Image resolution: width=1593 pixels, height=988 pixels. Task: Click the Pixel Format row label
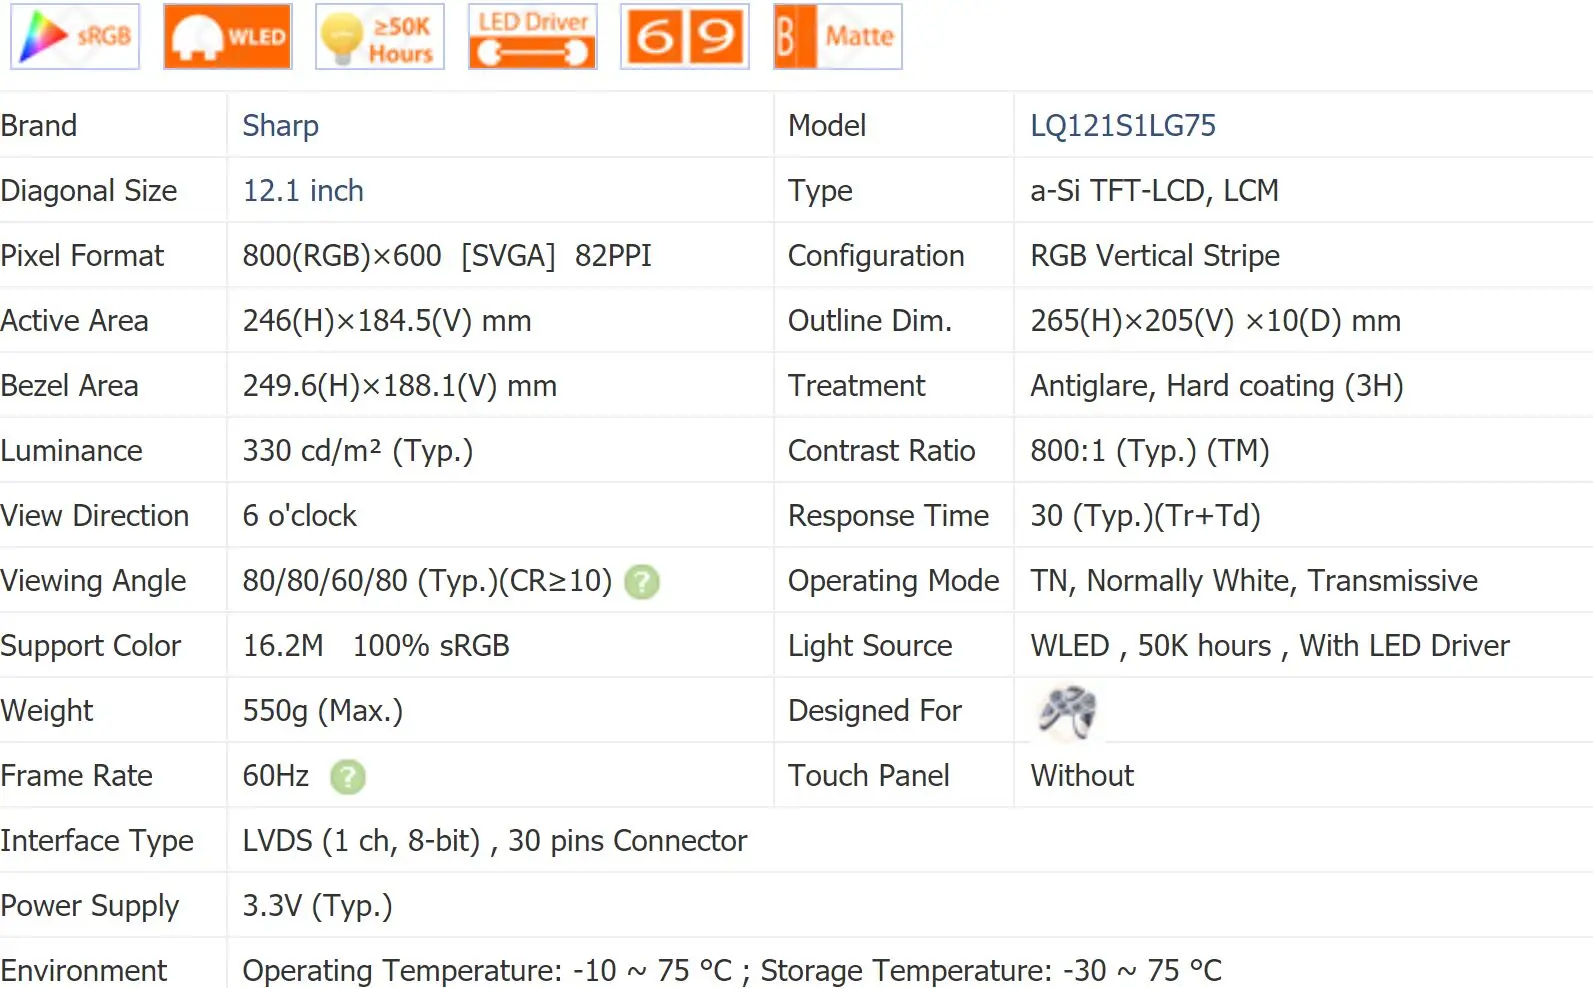pos(82,256)
